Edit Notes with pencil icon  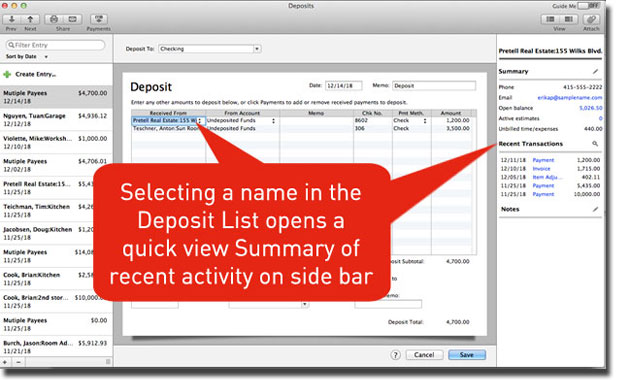coord(595,209)
